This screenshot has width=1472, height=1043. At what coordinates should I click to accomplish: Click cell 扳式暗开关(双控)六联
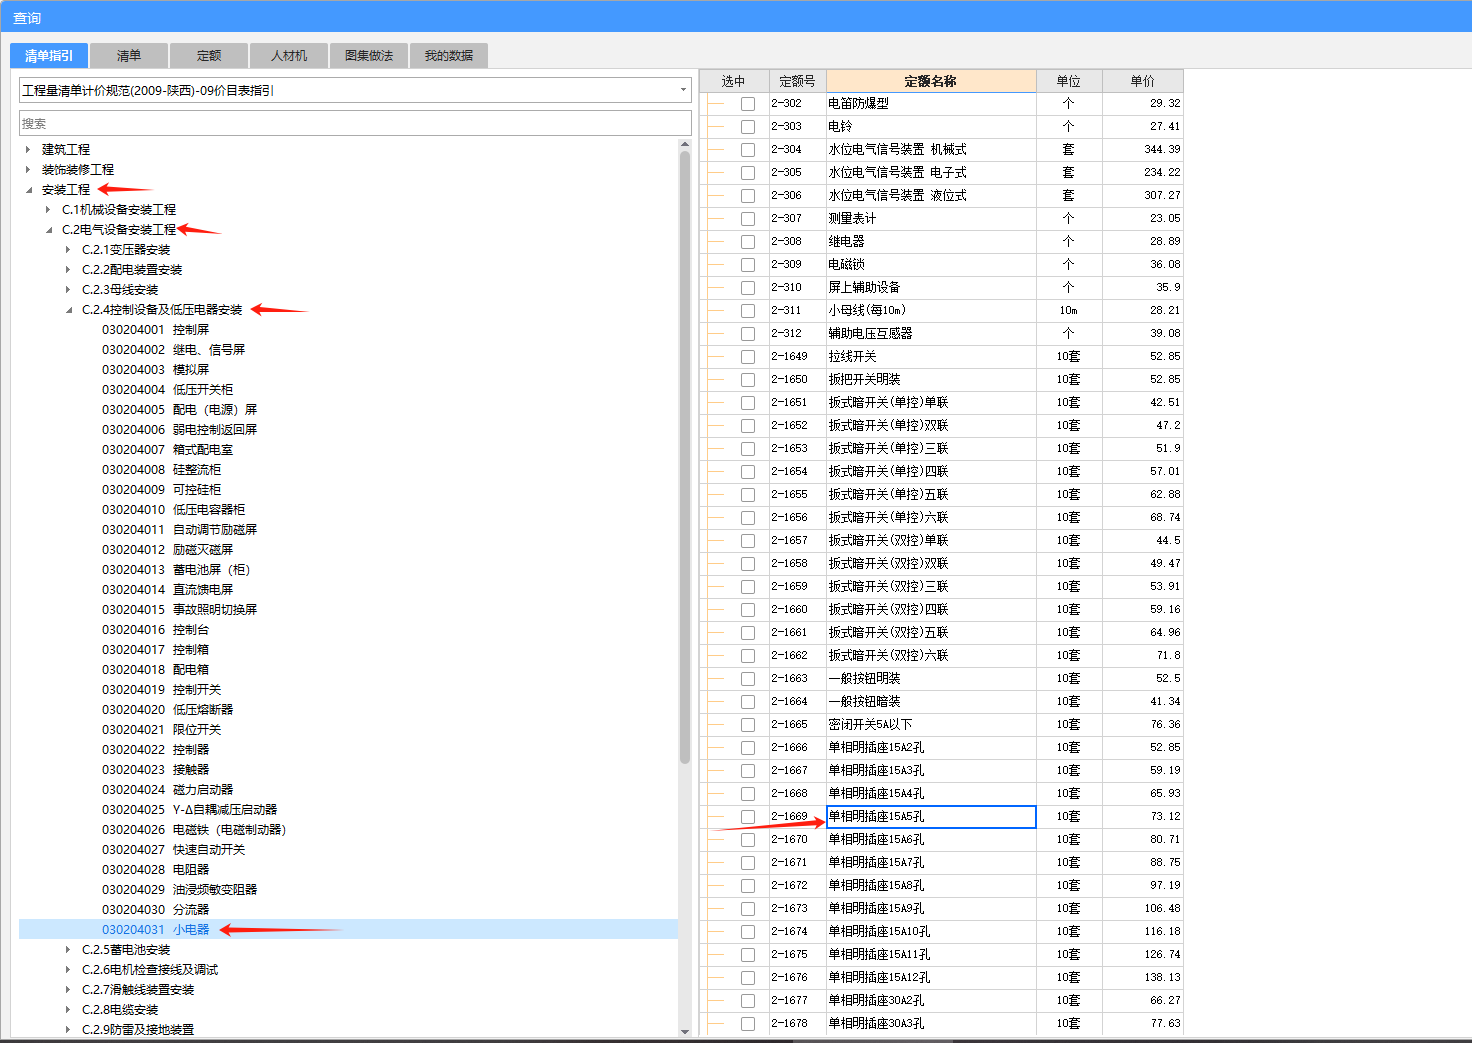point(931,655)
